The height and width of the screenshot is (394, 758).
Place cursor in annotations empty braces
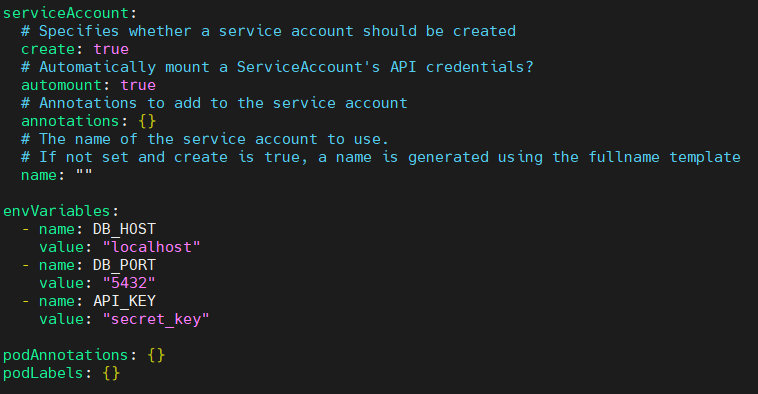coord(147,121)
